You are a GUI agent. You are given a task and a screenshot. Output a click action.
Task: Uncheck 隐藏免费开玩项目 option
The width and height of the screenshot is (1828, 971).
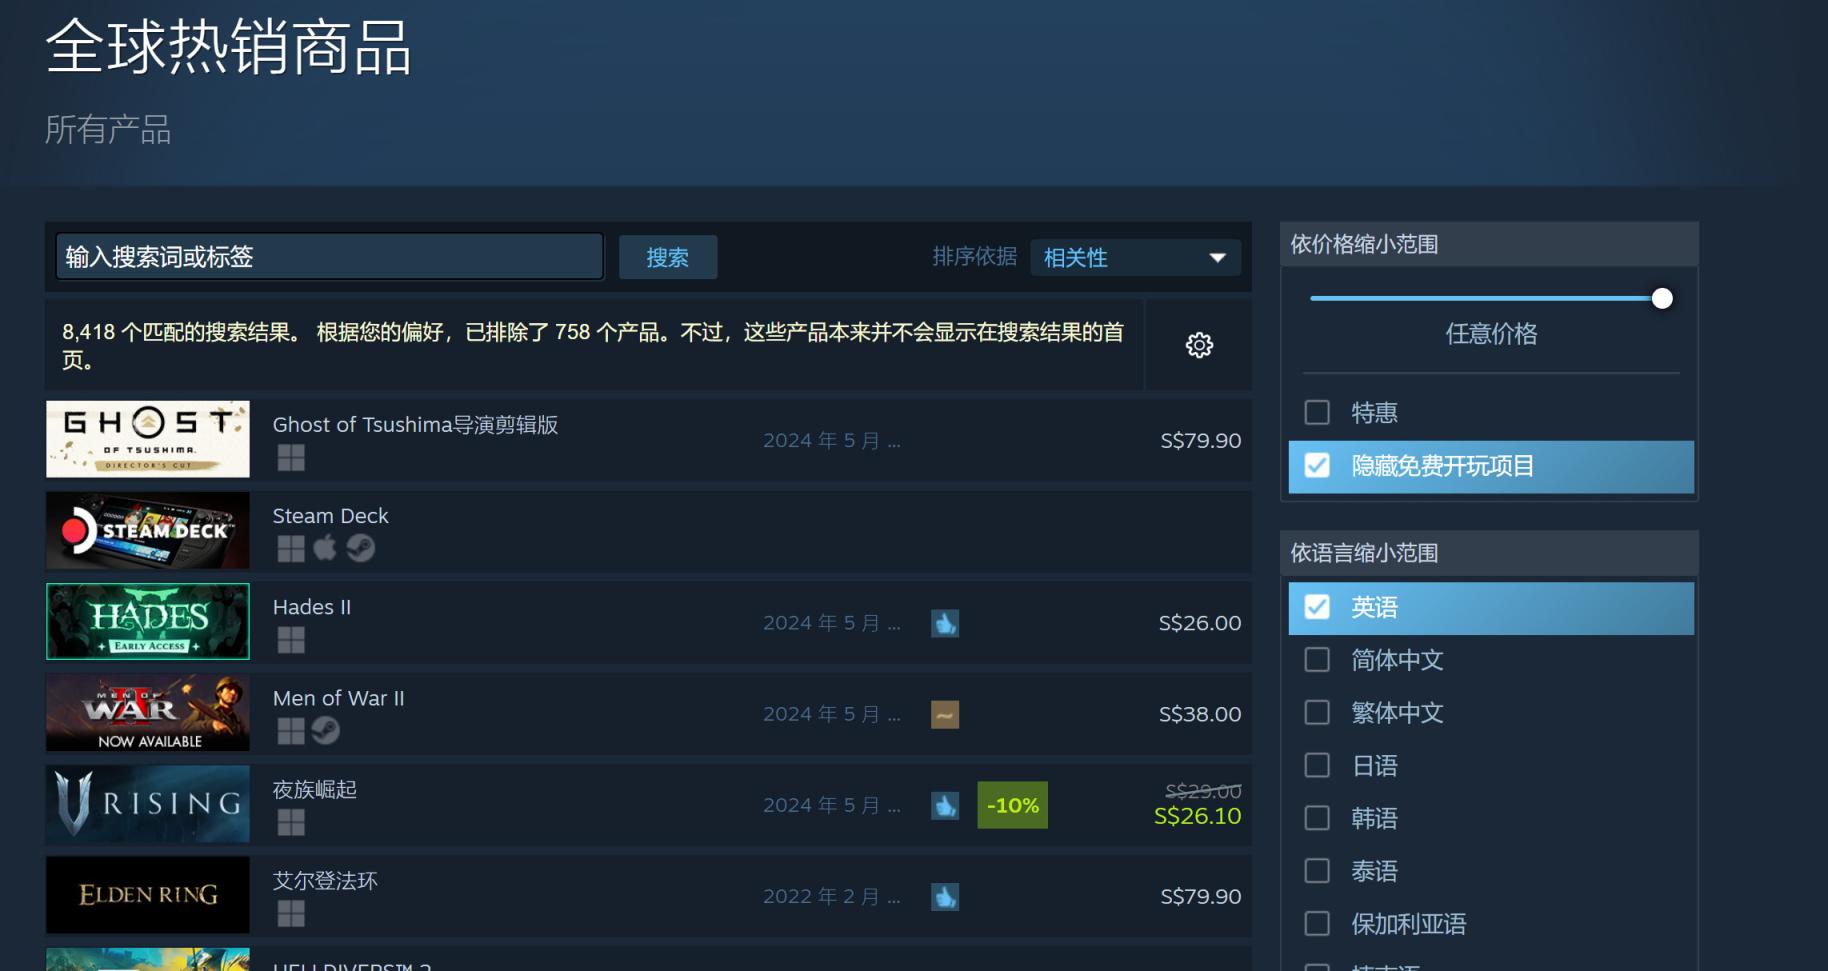pos(1318,466)
